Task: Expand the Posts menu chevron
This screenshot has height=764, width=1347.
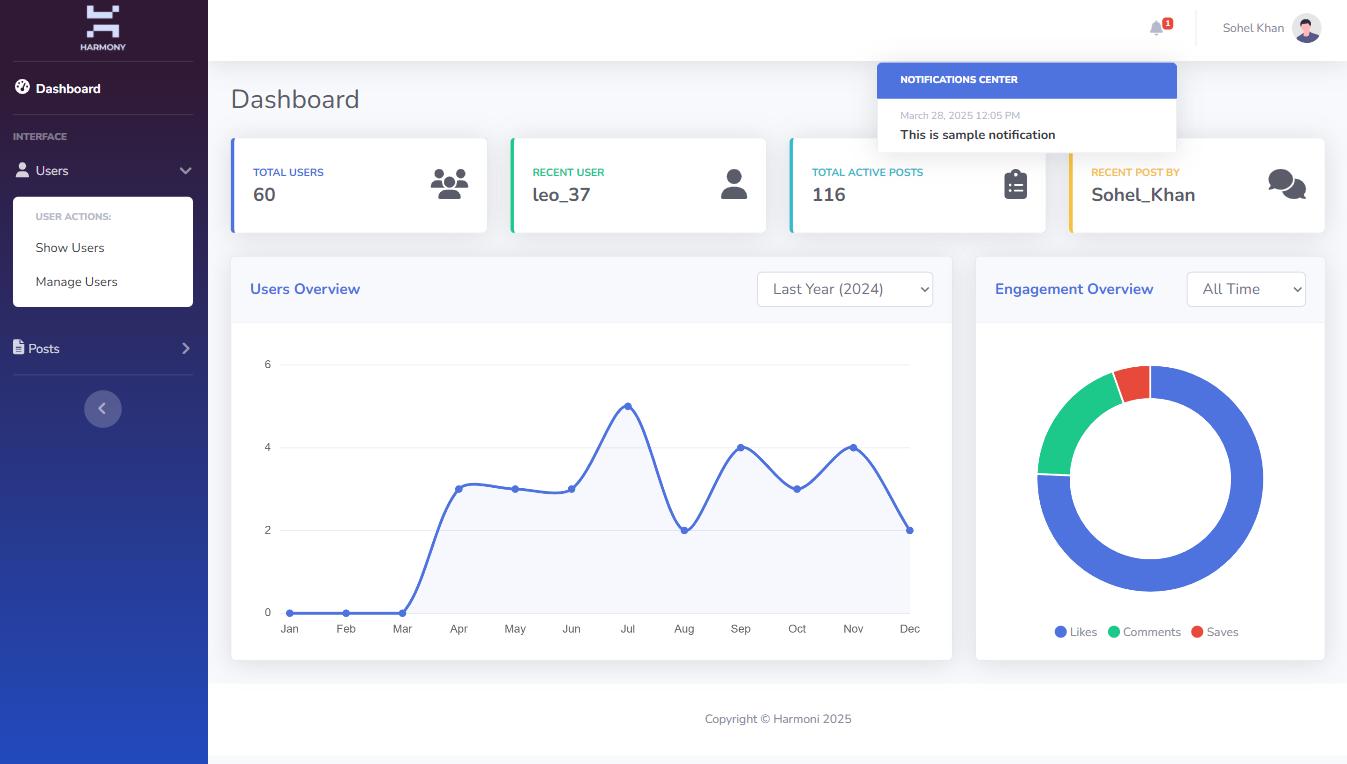Action: pos(186,348)
